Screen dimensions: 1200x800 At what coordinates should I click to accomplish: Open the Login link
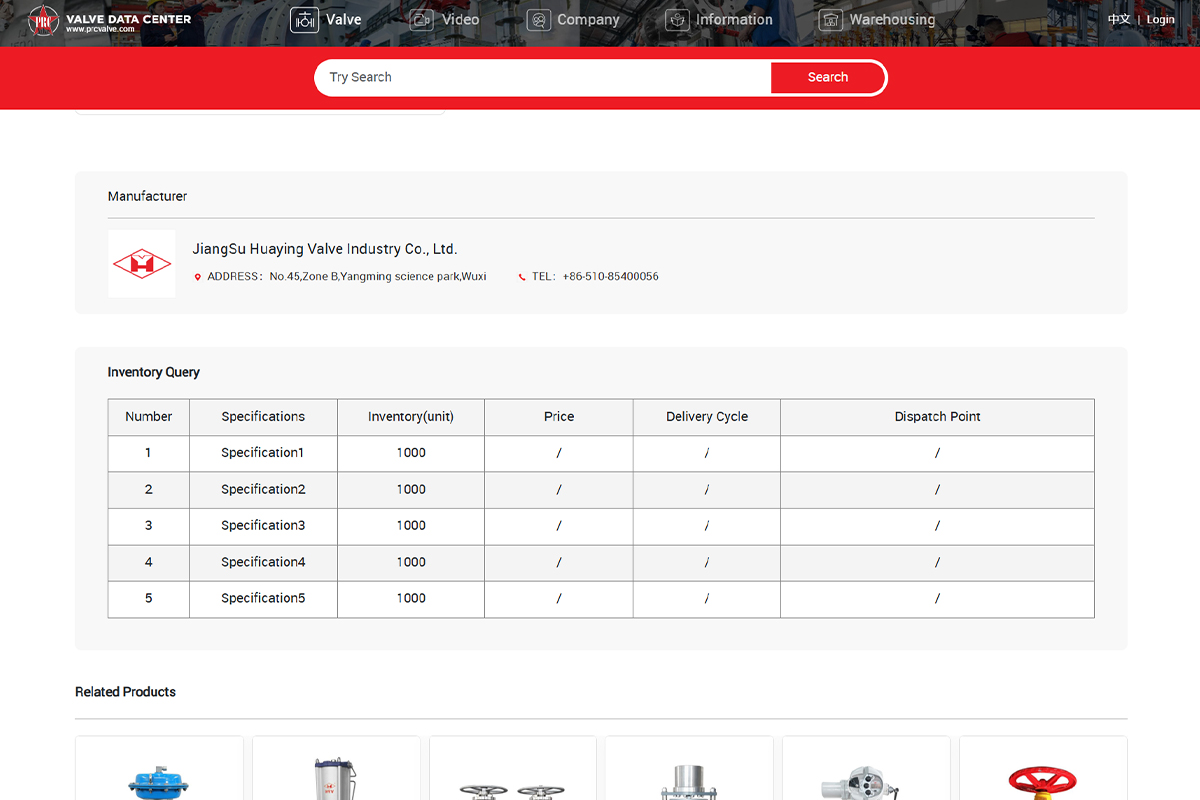tap(1160, 20)
